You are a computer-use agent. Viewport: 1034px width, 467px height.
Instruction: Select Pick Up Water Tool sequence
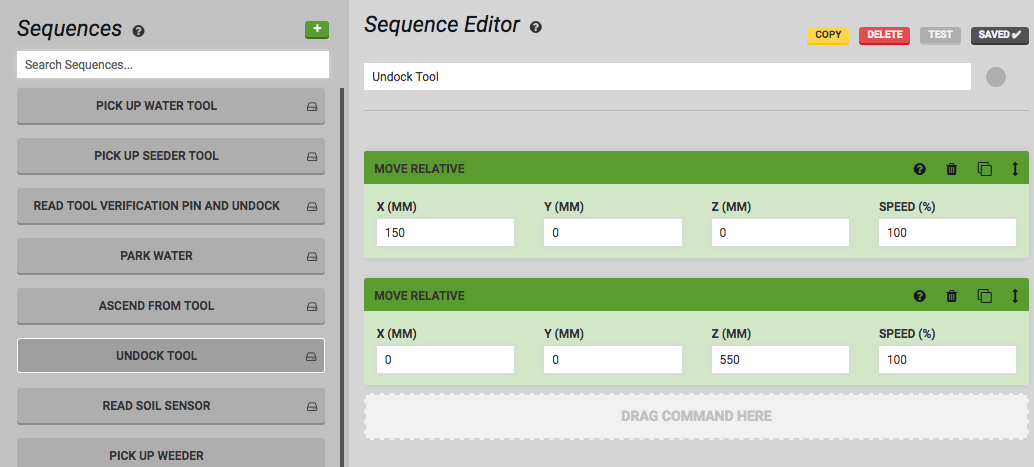171,106
